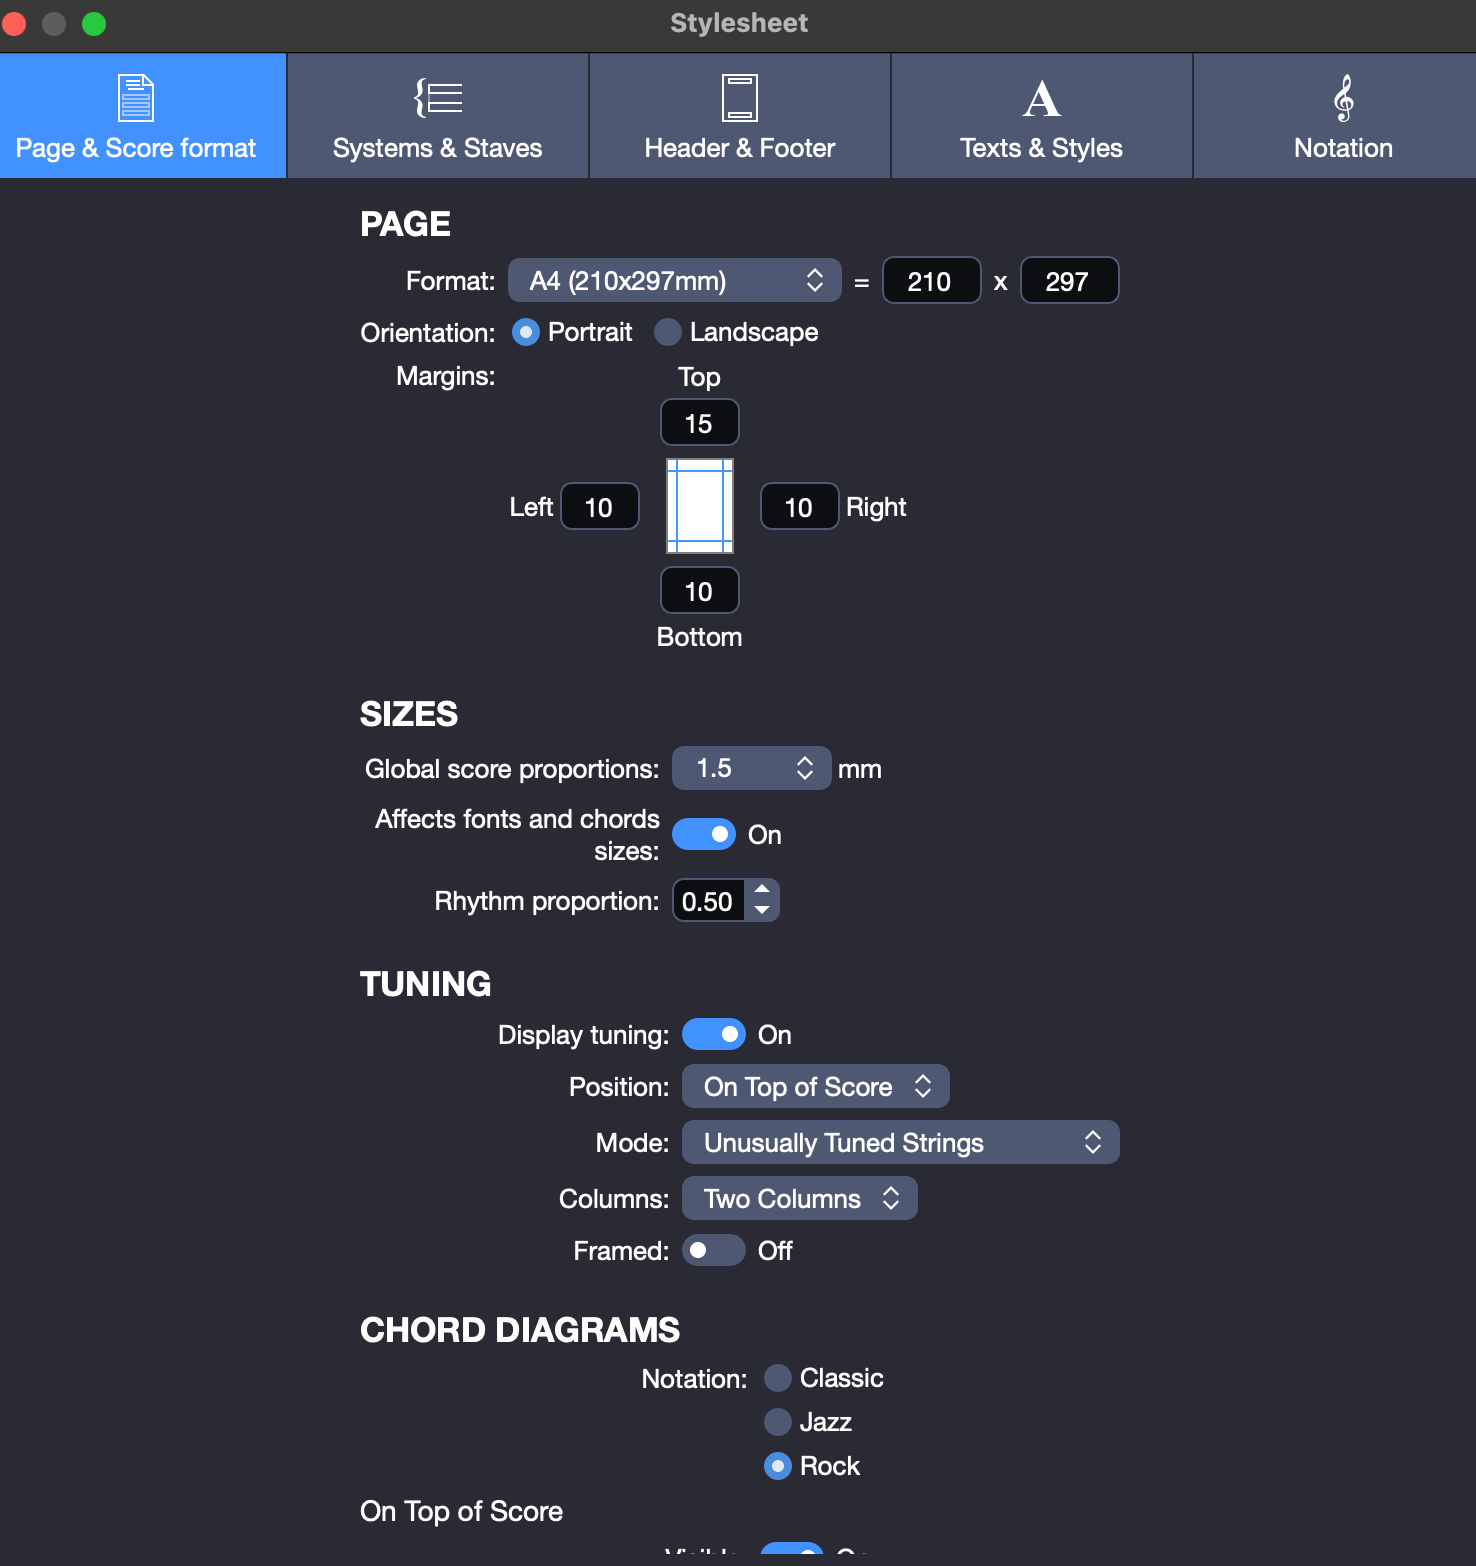The height and width of the screenshot is (1566, 1476).
Task: Increase Rhythm proportion with up arrow
Action: [762, 889]
